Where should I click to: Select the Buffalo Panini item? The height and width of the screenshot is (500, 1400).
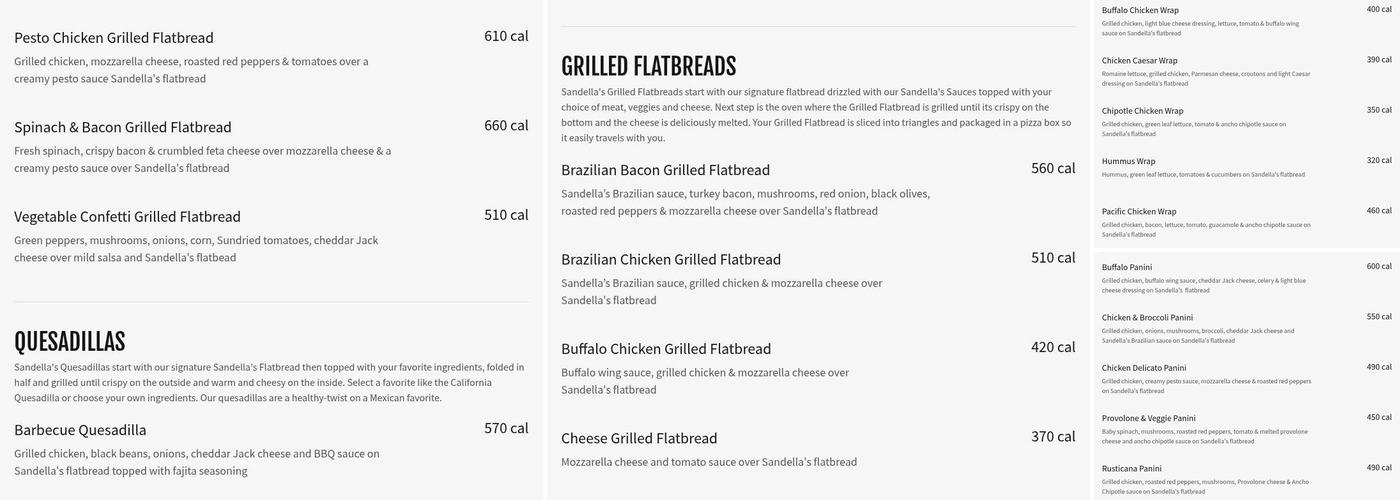click(1127, 268)
